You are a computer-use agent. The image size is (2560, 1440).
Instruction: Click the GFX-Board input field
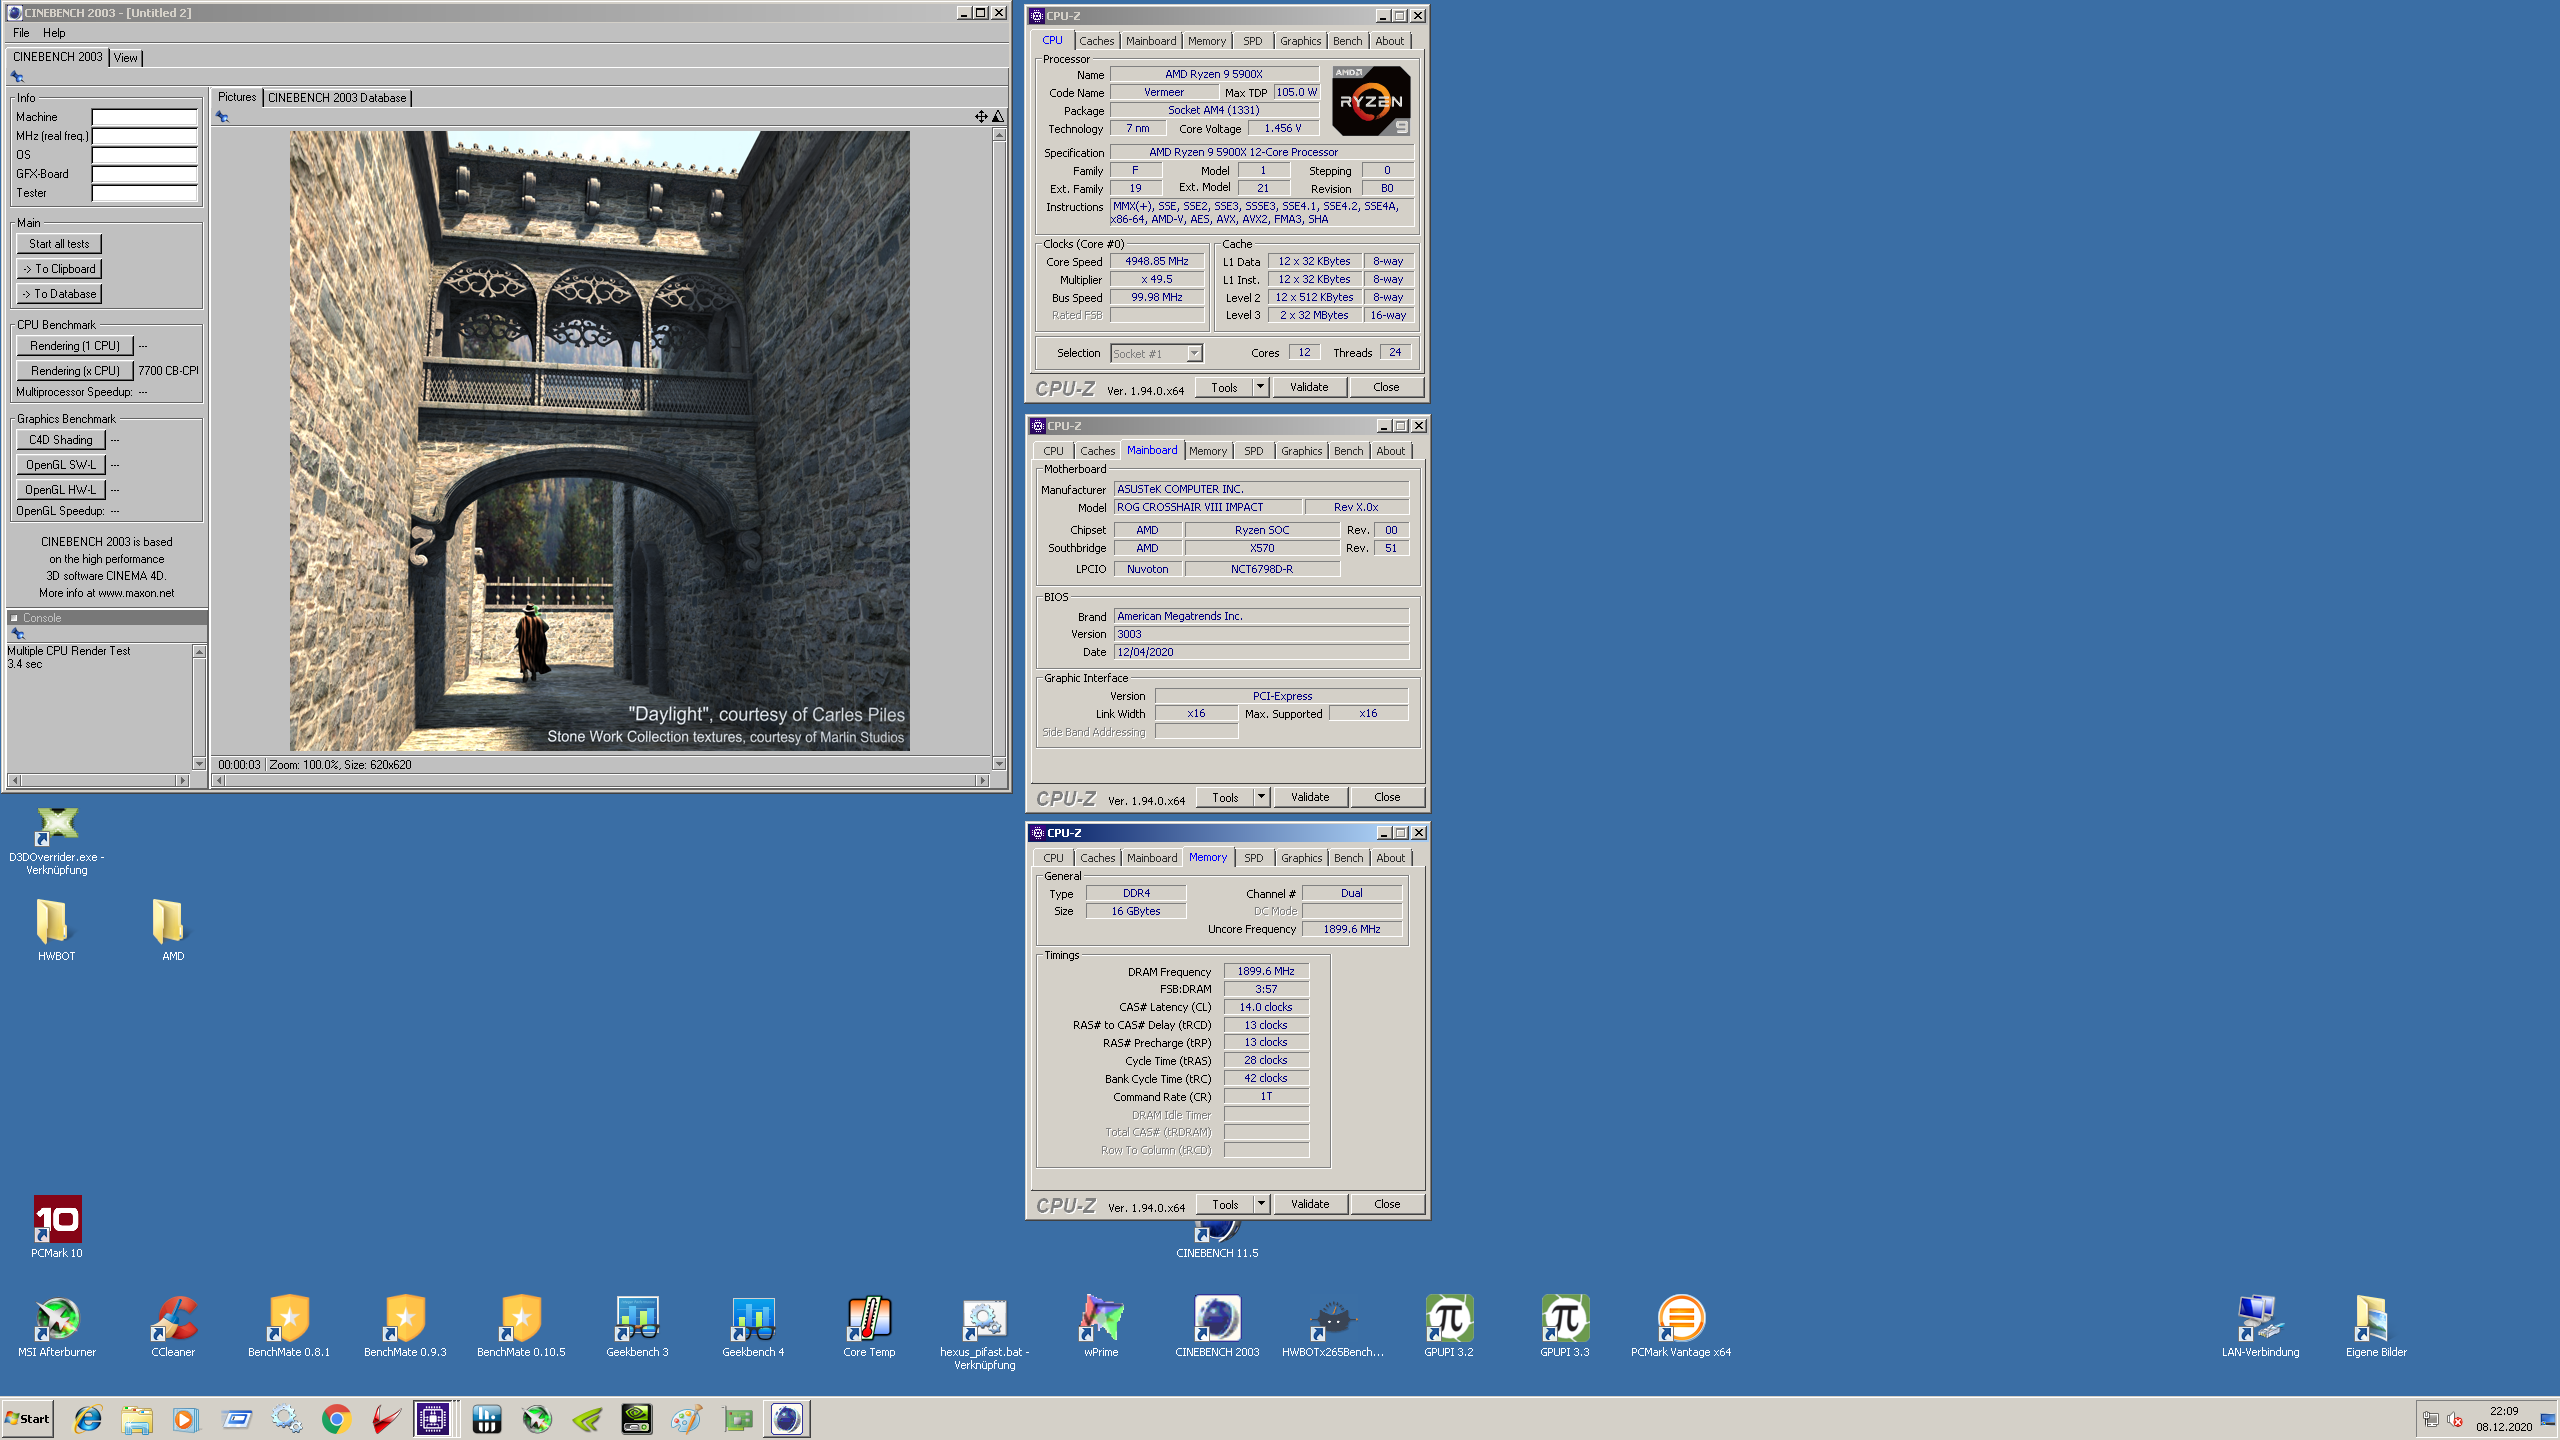click(x=145, y=174)
